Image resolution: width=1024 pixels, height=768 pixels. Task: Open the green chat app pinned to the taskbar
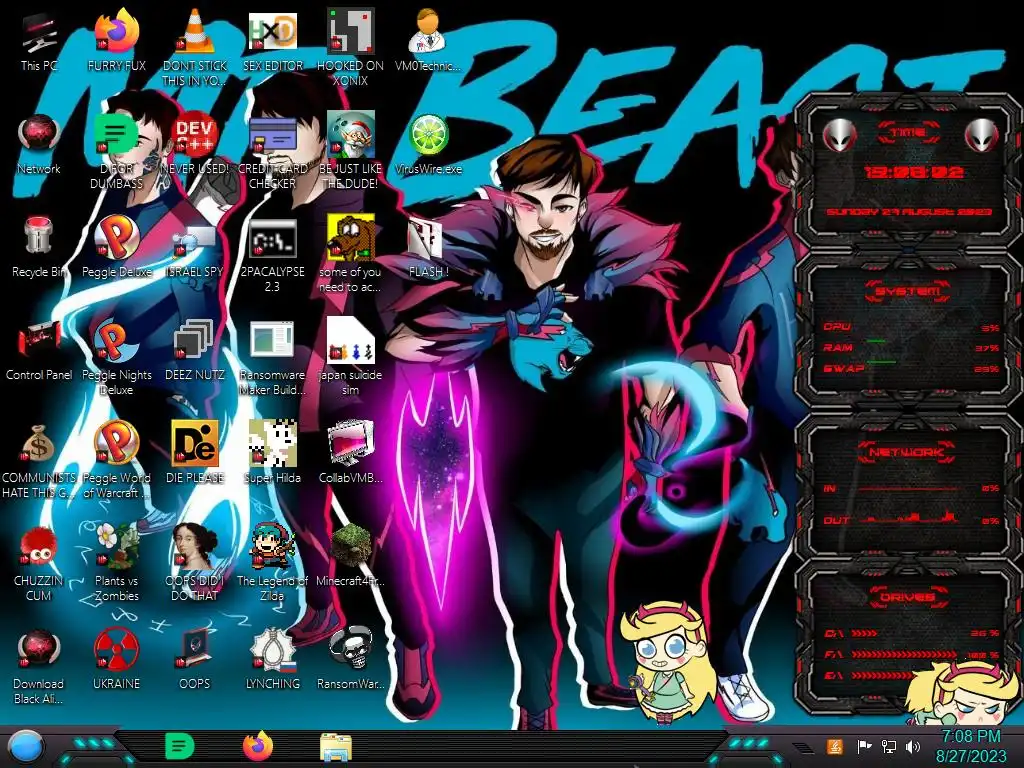click(x=179, y=746)
